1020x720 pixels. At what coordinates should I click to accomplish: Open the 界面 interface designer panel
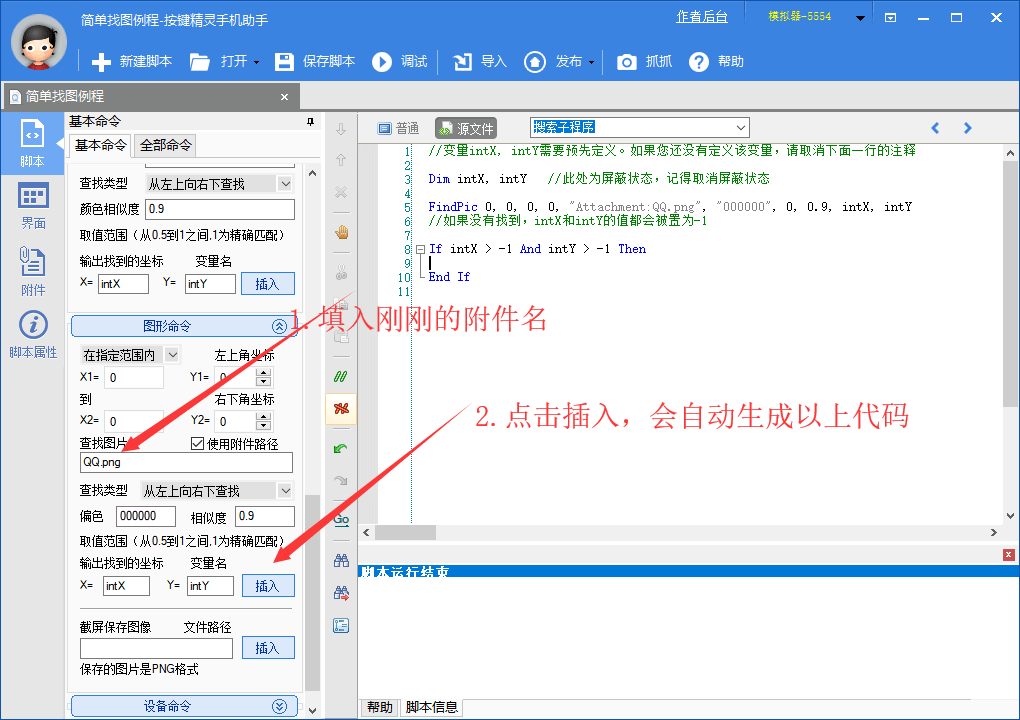pos(33,206)
